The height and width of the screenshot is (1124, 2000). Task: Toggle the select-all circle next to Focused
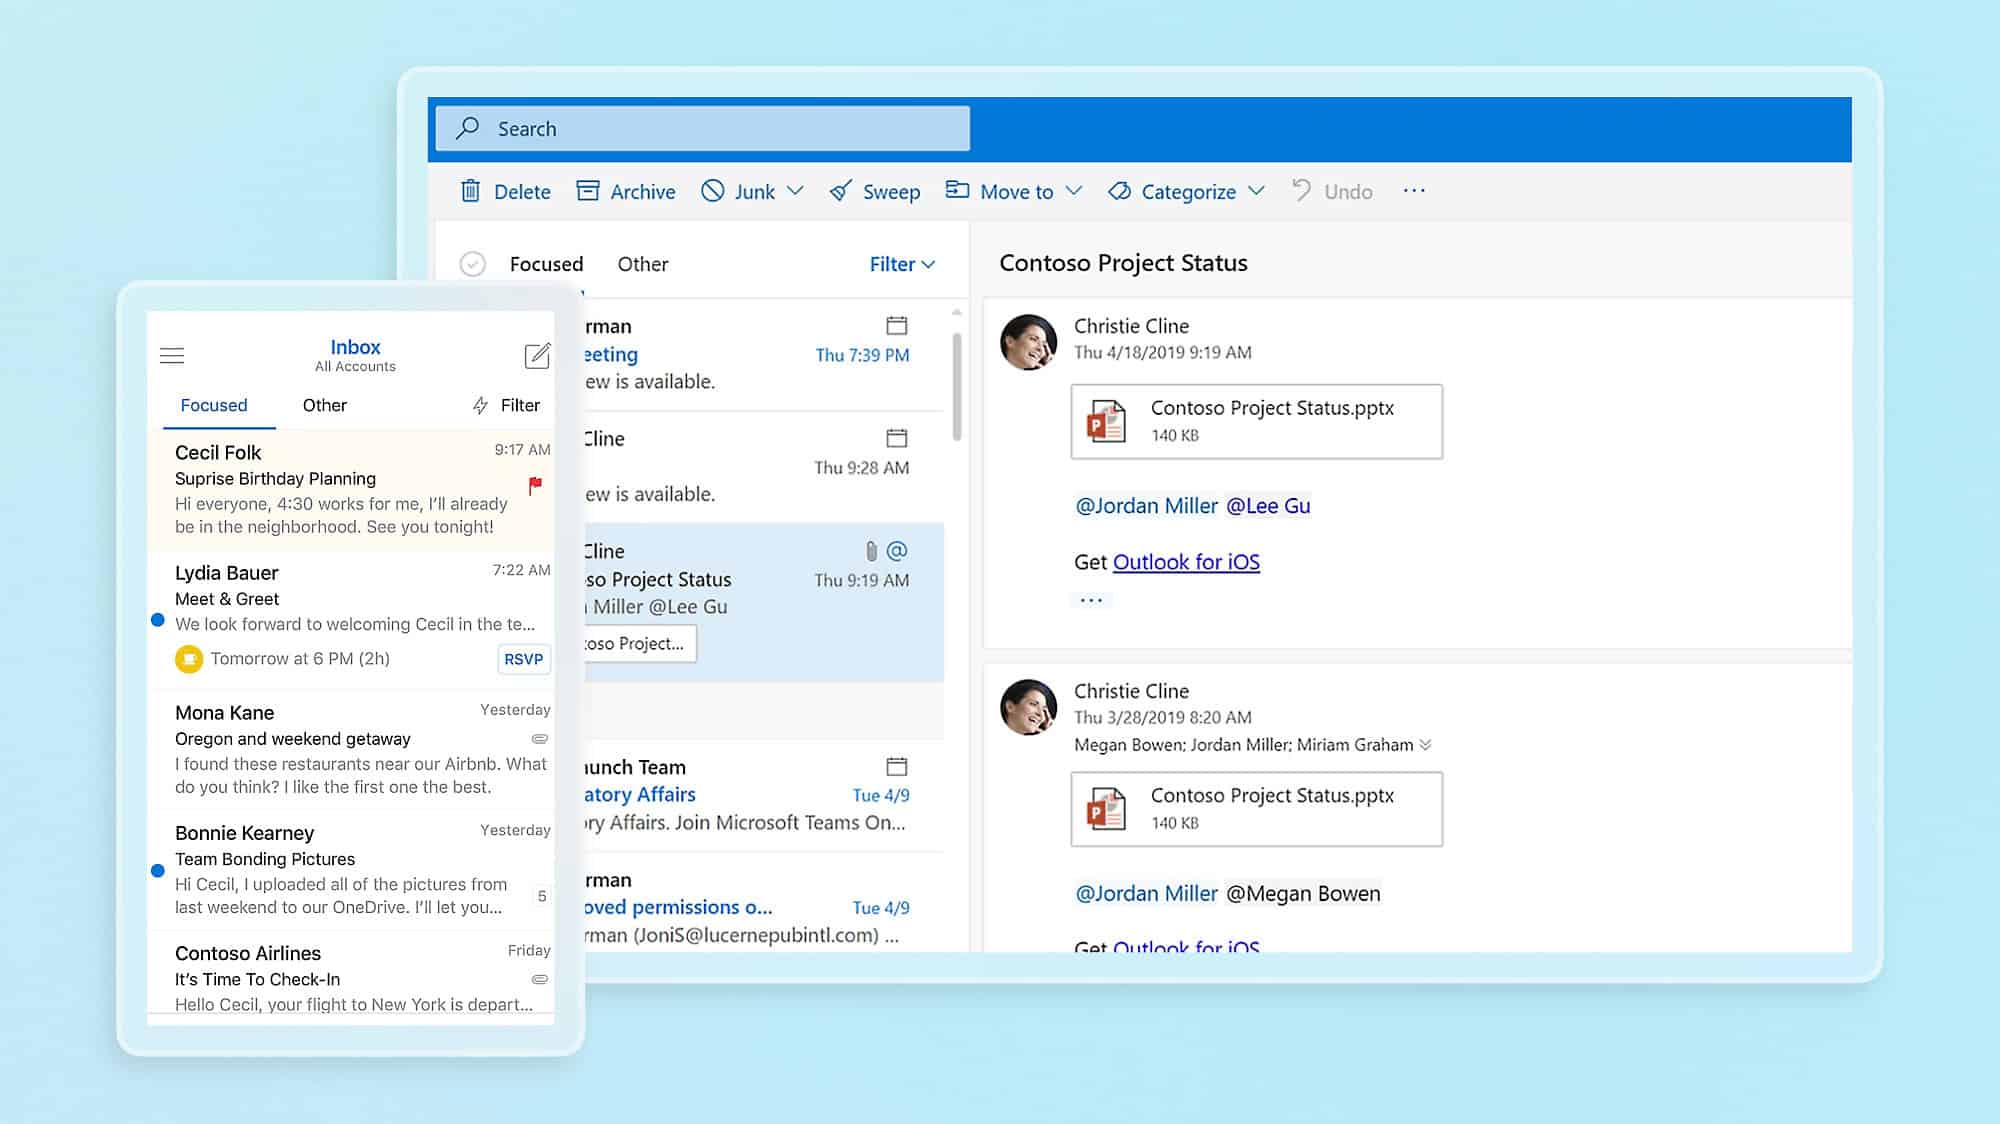473,264
